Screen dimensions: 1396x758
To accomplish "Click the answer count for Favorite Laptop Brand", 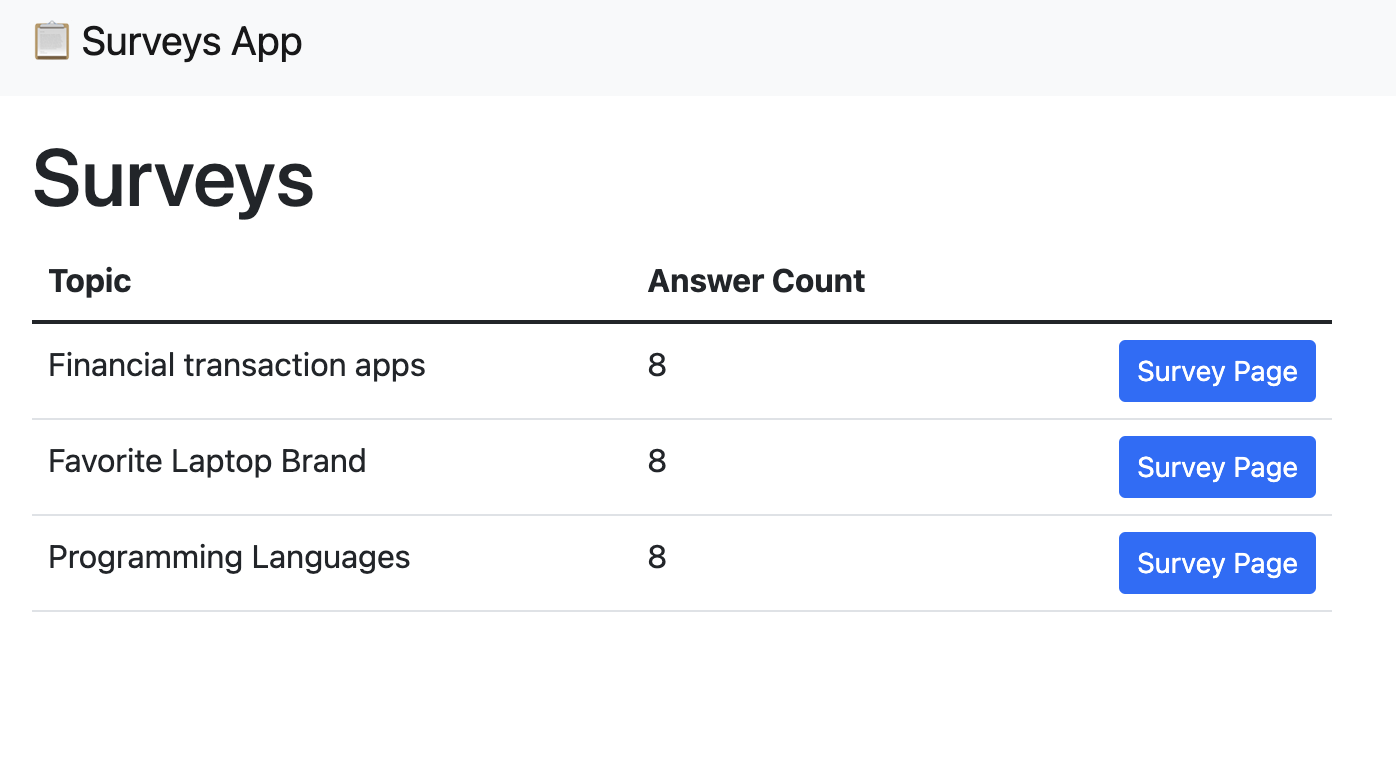I will (657, 461).
